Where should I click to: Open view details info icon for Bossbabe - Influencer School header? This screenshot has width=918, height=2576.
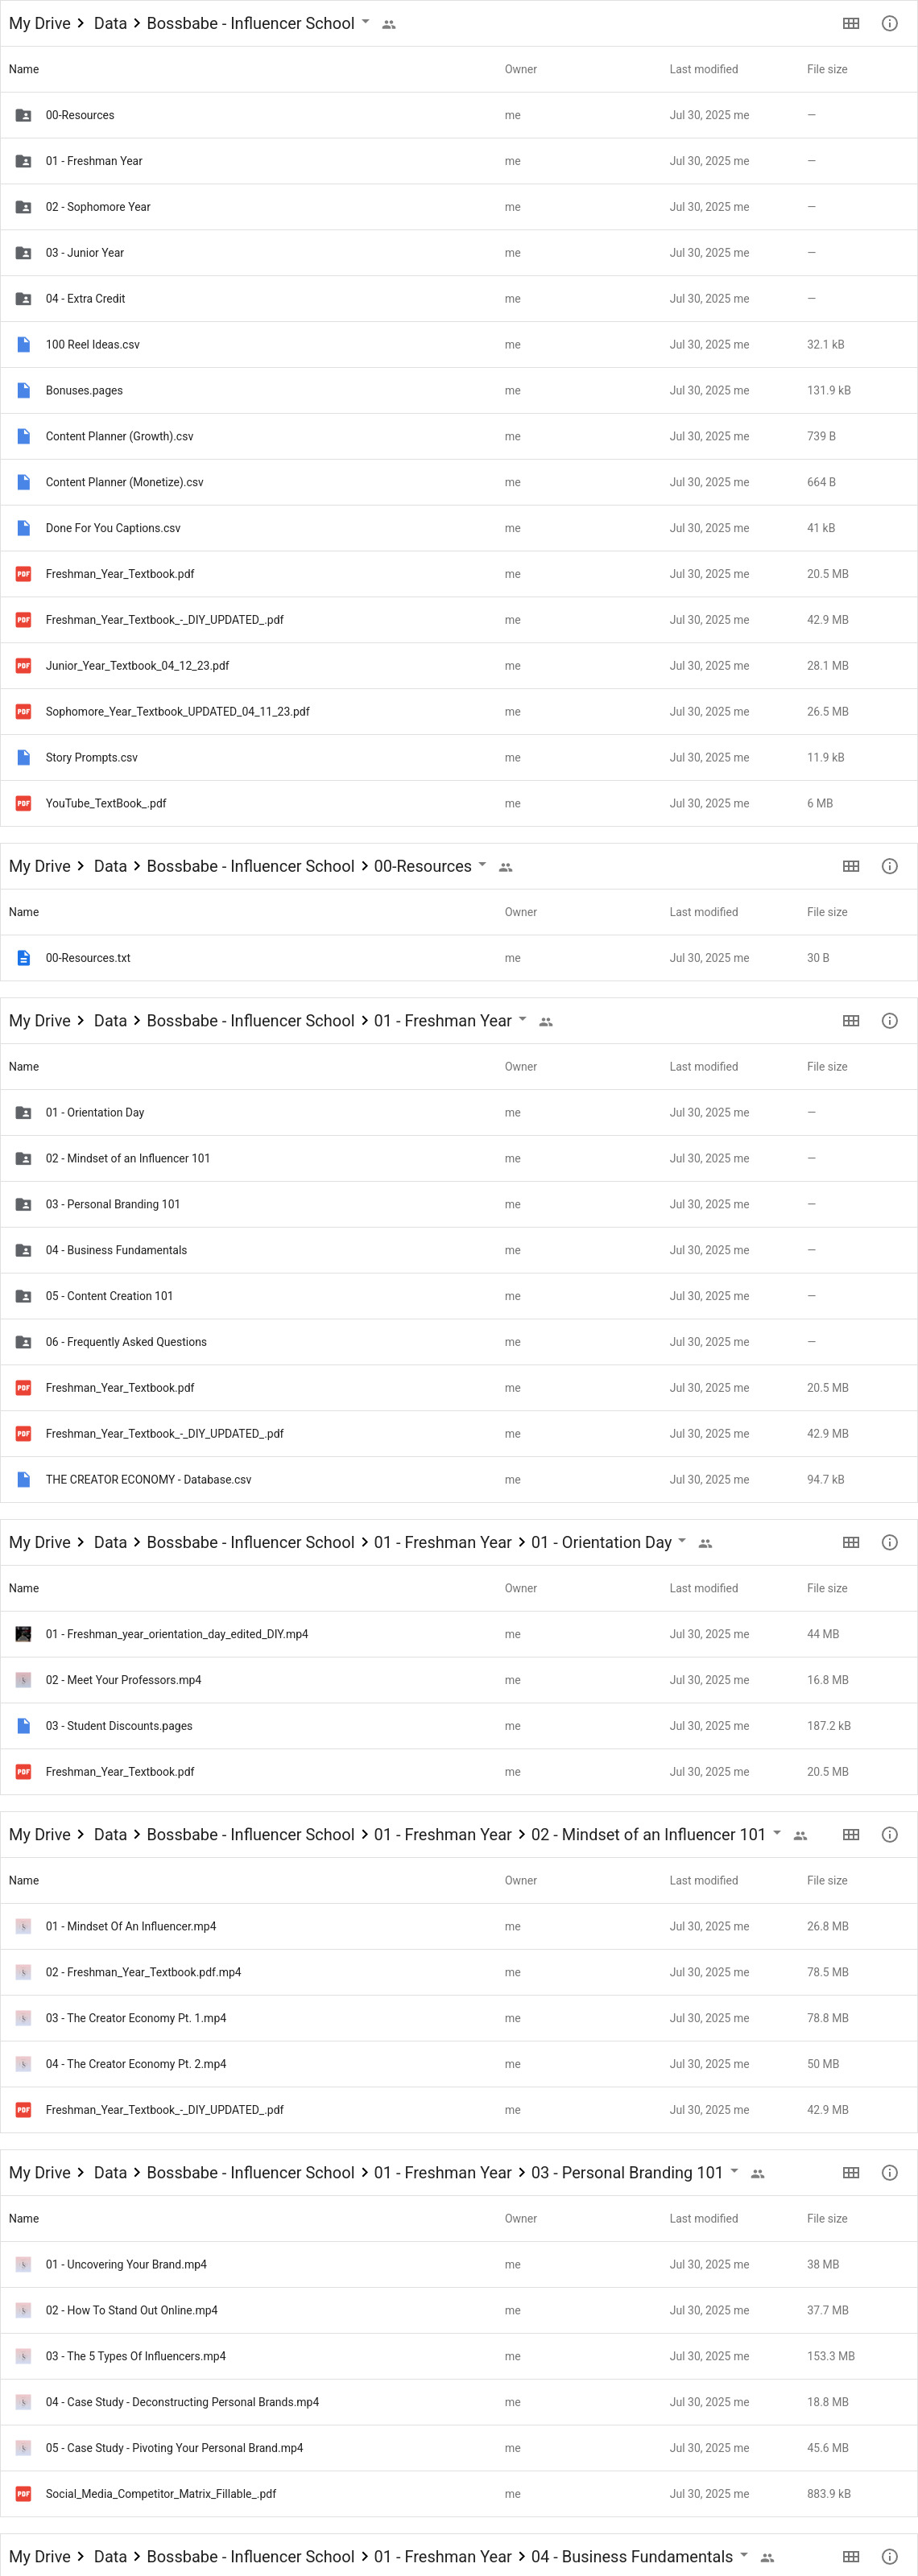pos(889,23)
